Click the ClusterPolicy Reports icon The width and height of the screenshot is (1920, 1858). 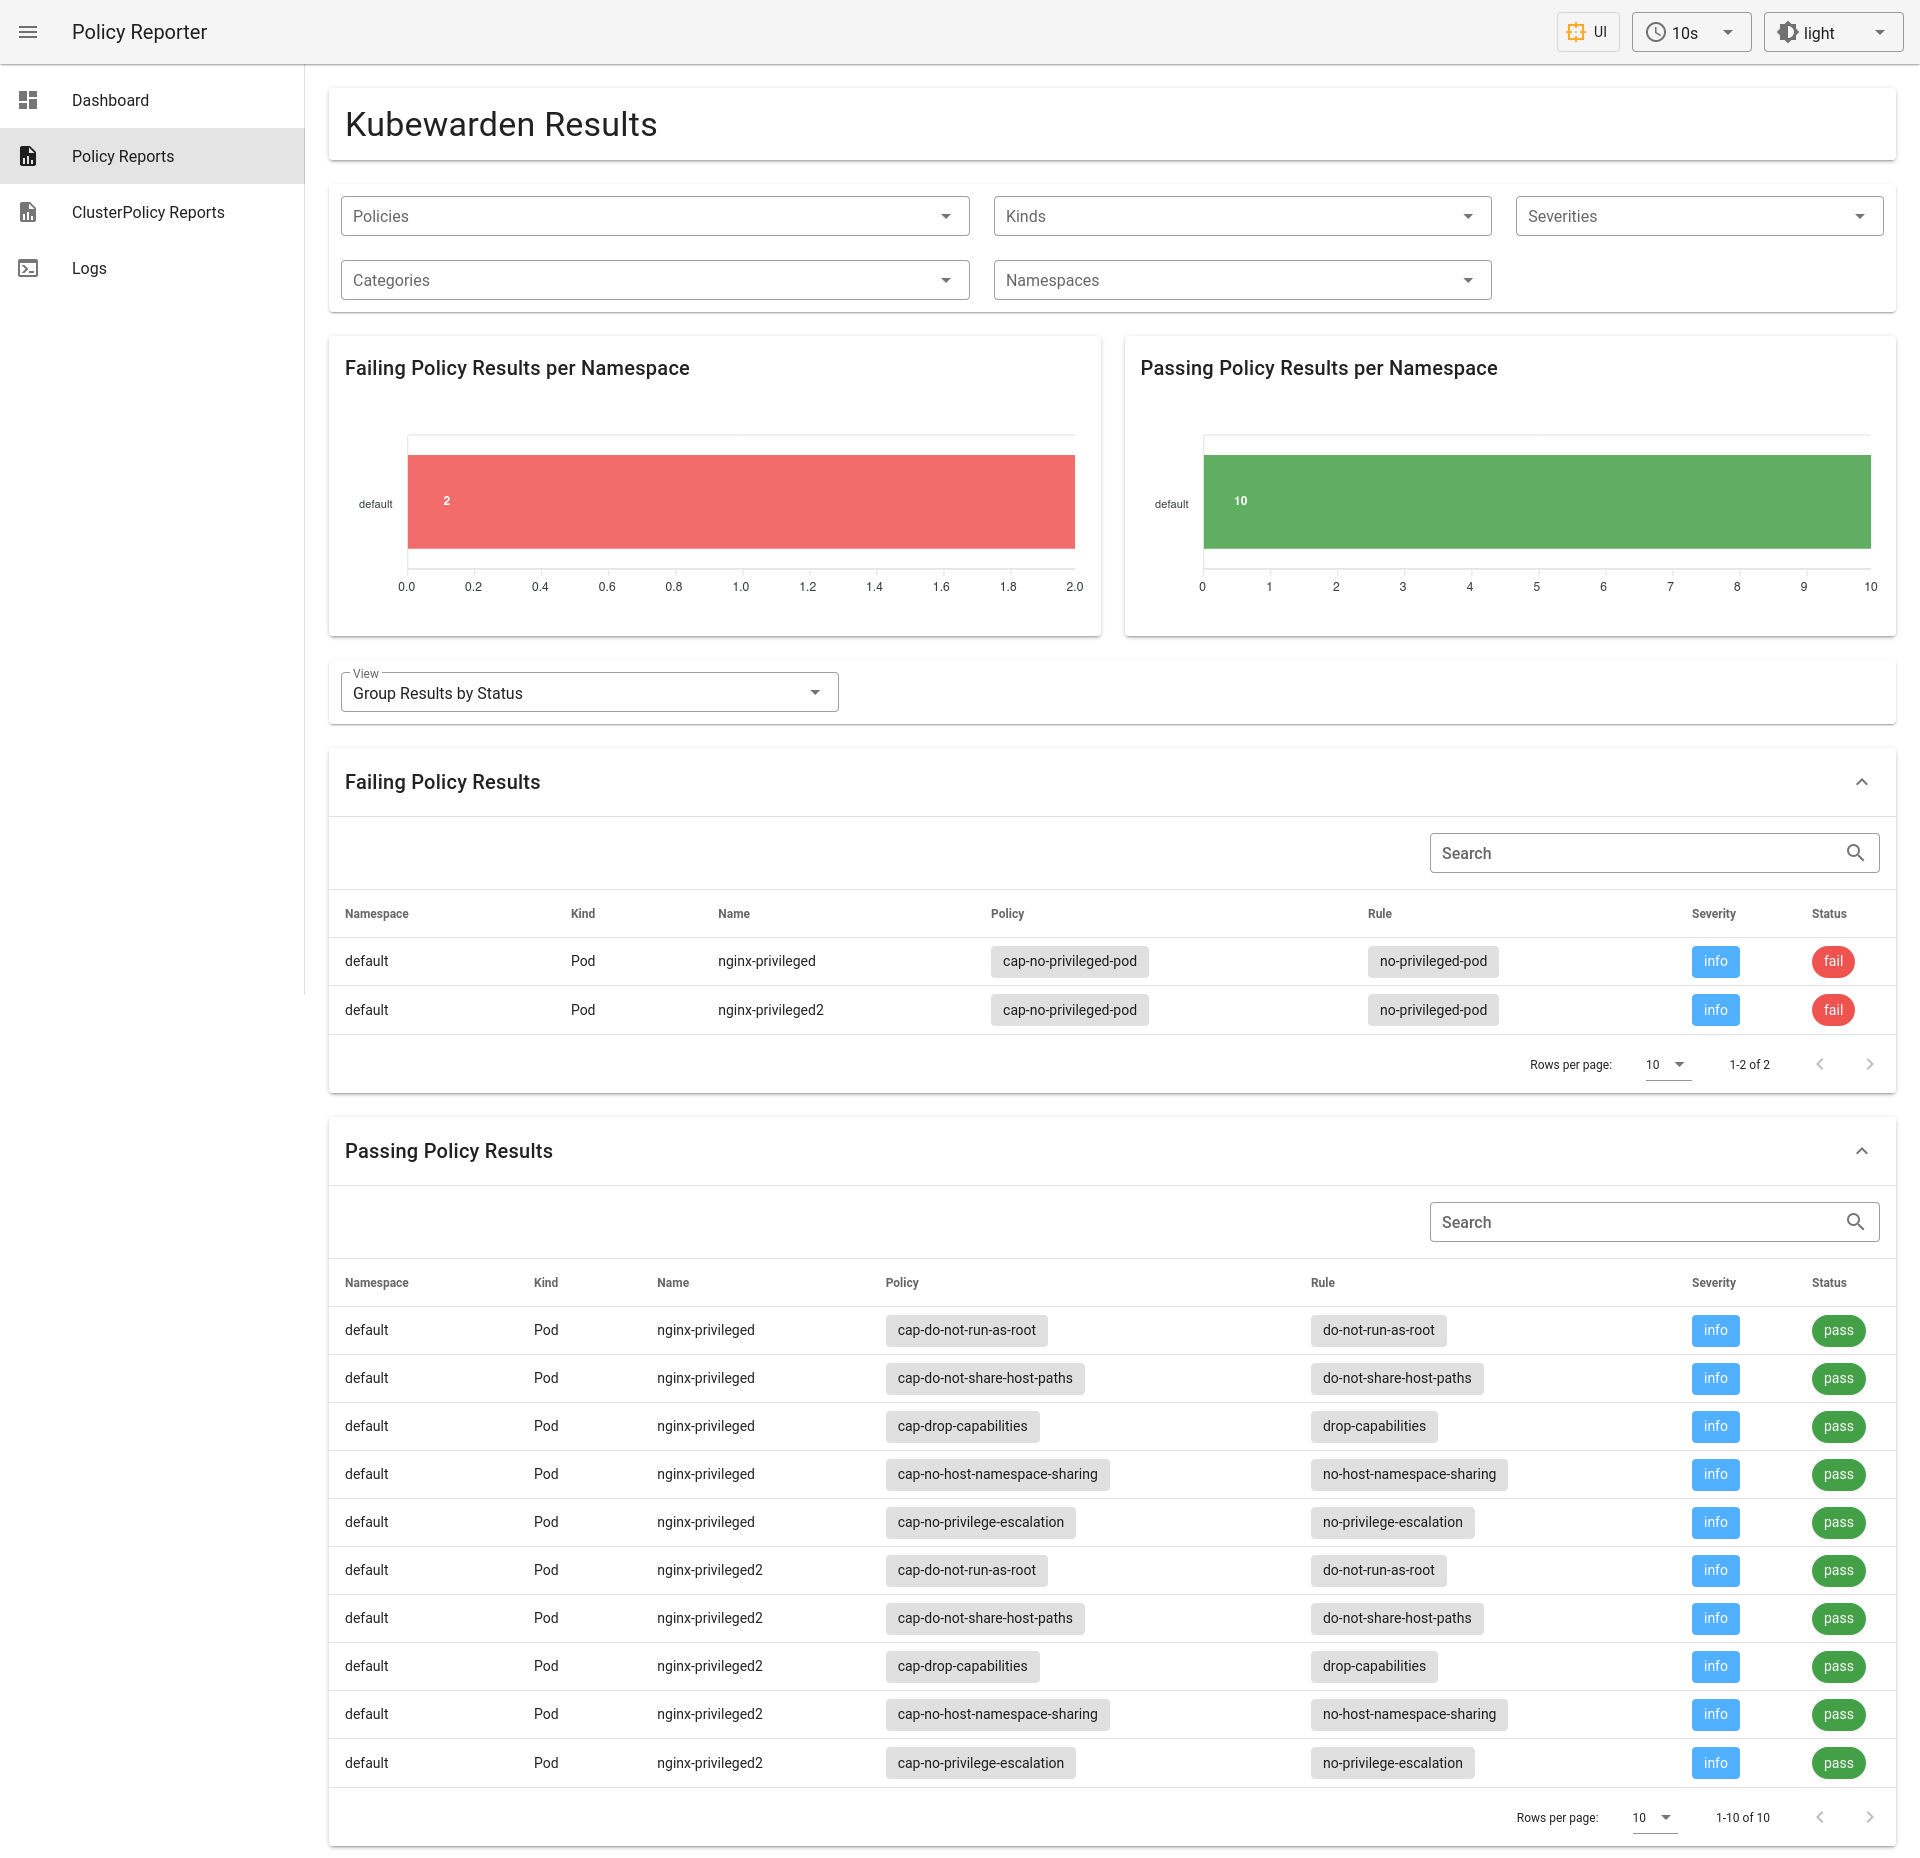pyautogui.click(x=28, y=212)
